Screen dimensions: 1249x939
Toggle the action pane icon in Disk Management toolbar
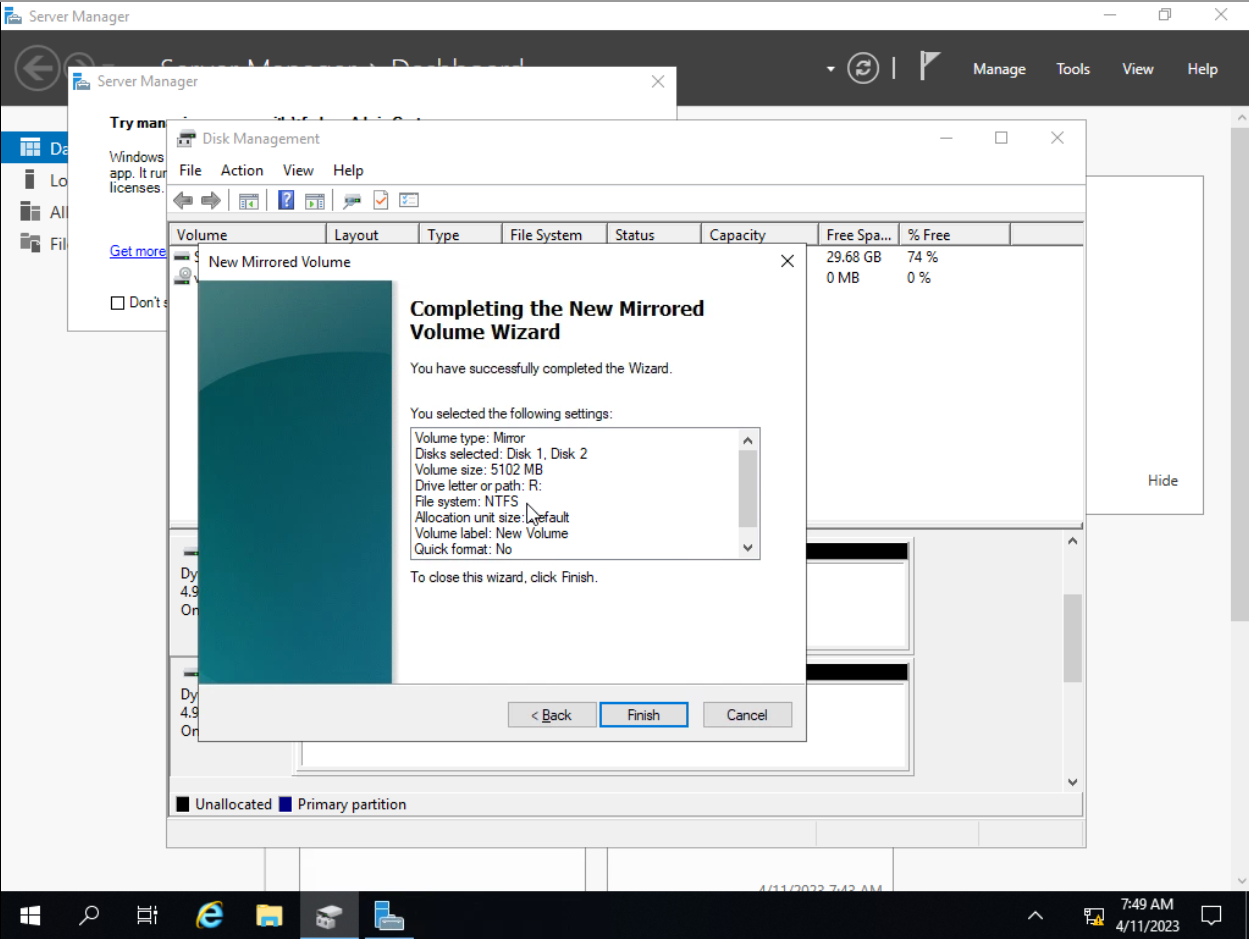[x=315, y=200]
